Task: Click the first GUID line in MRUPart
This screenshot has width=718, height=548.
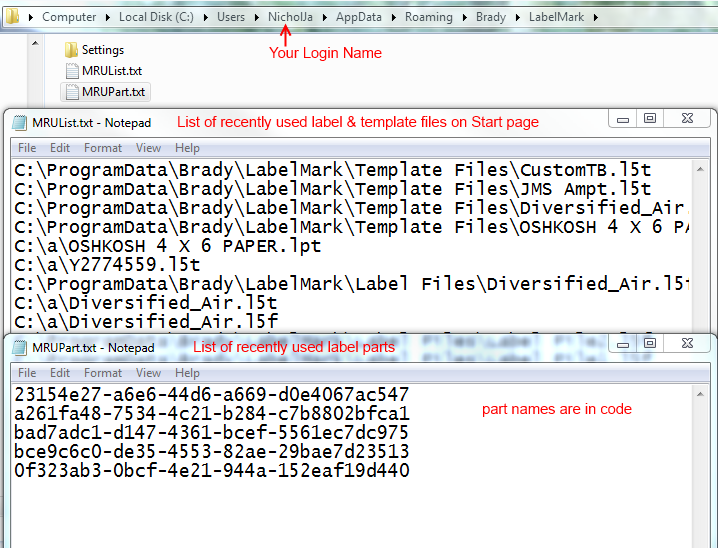Action: (x=211, y=395)
